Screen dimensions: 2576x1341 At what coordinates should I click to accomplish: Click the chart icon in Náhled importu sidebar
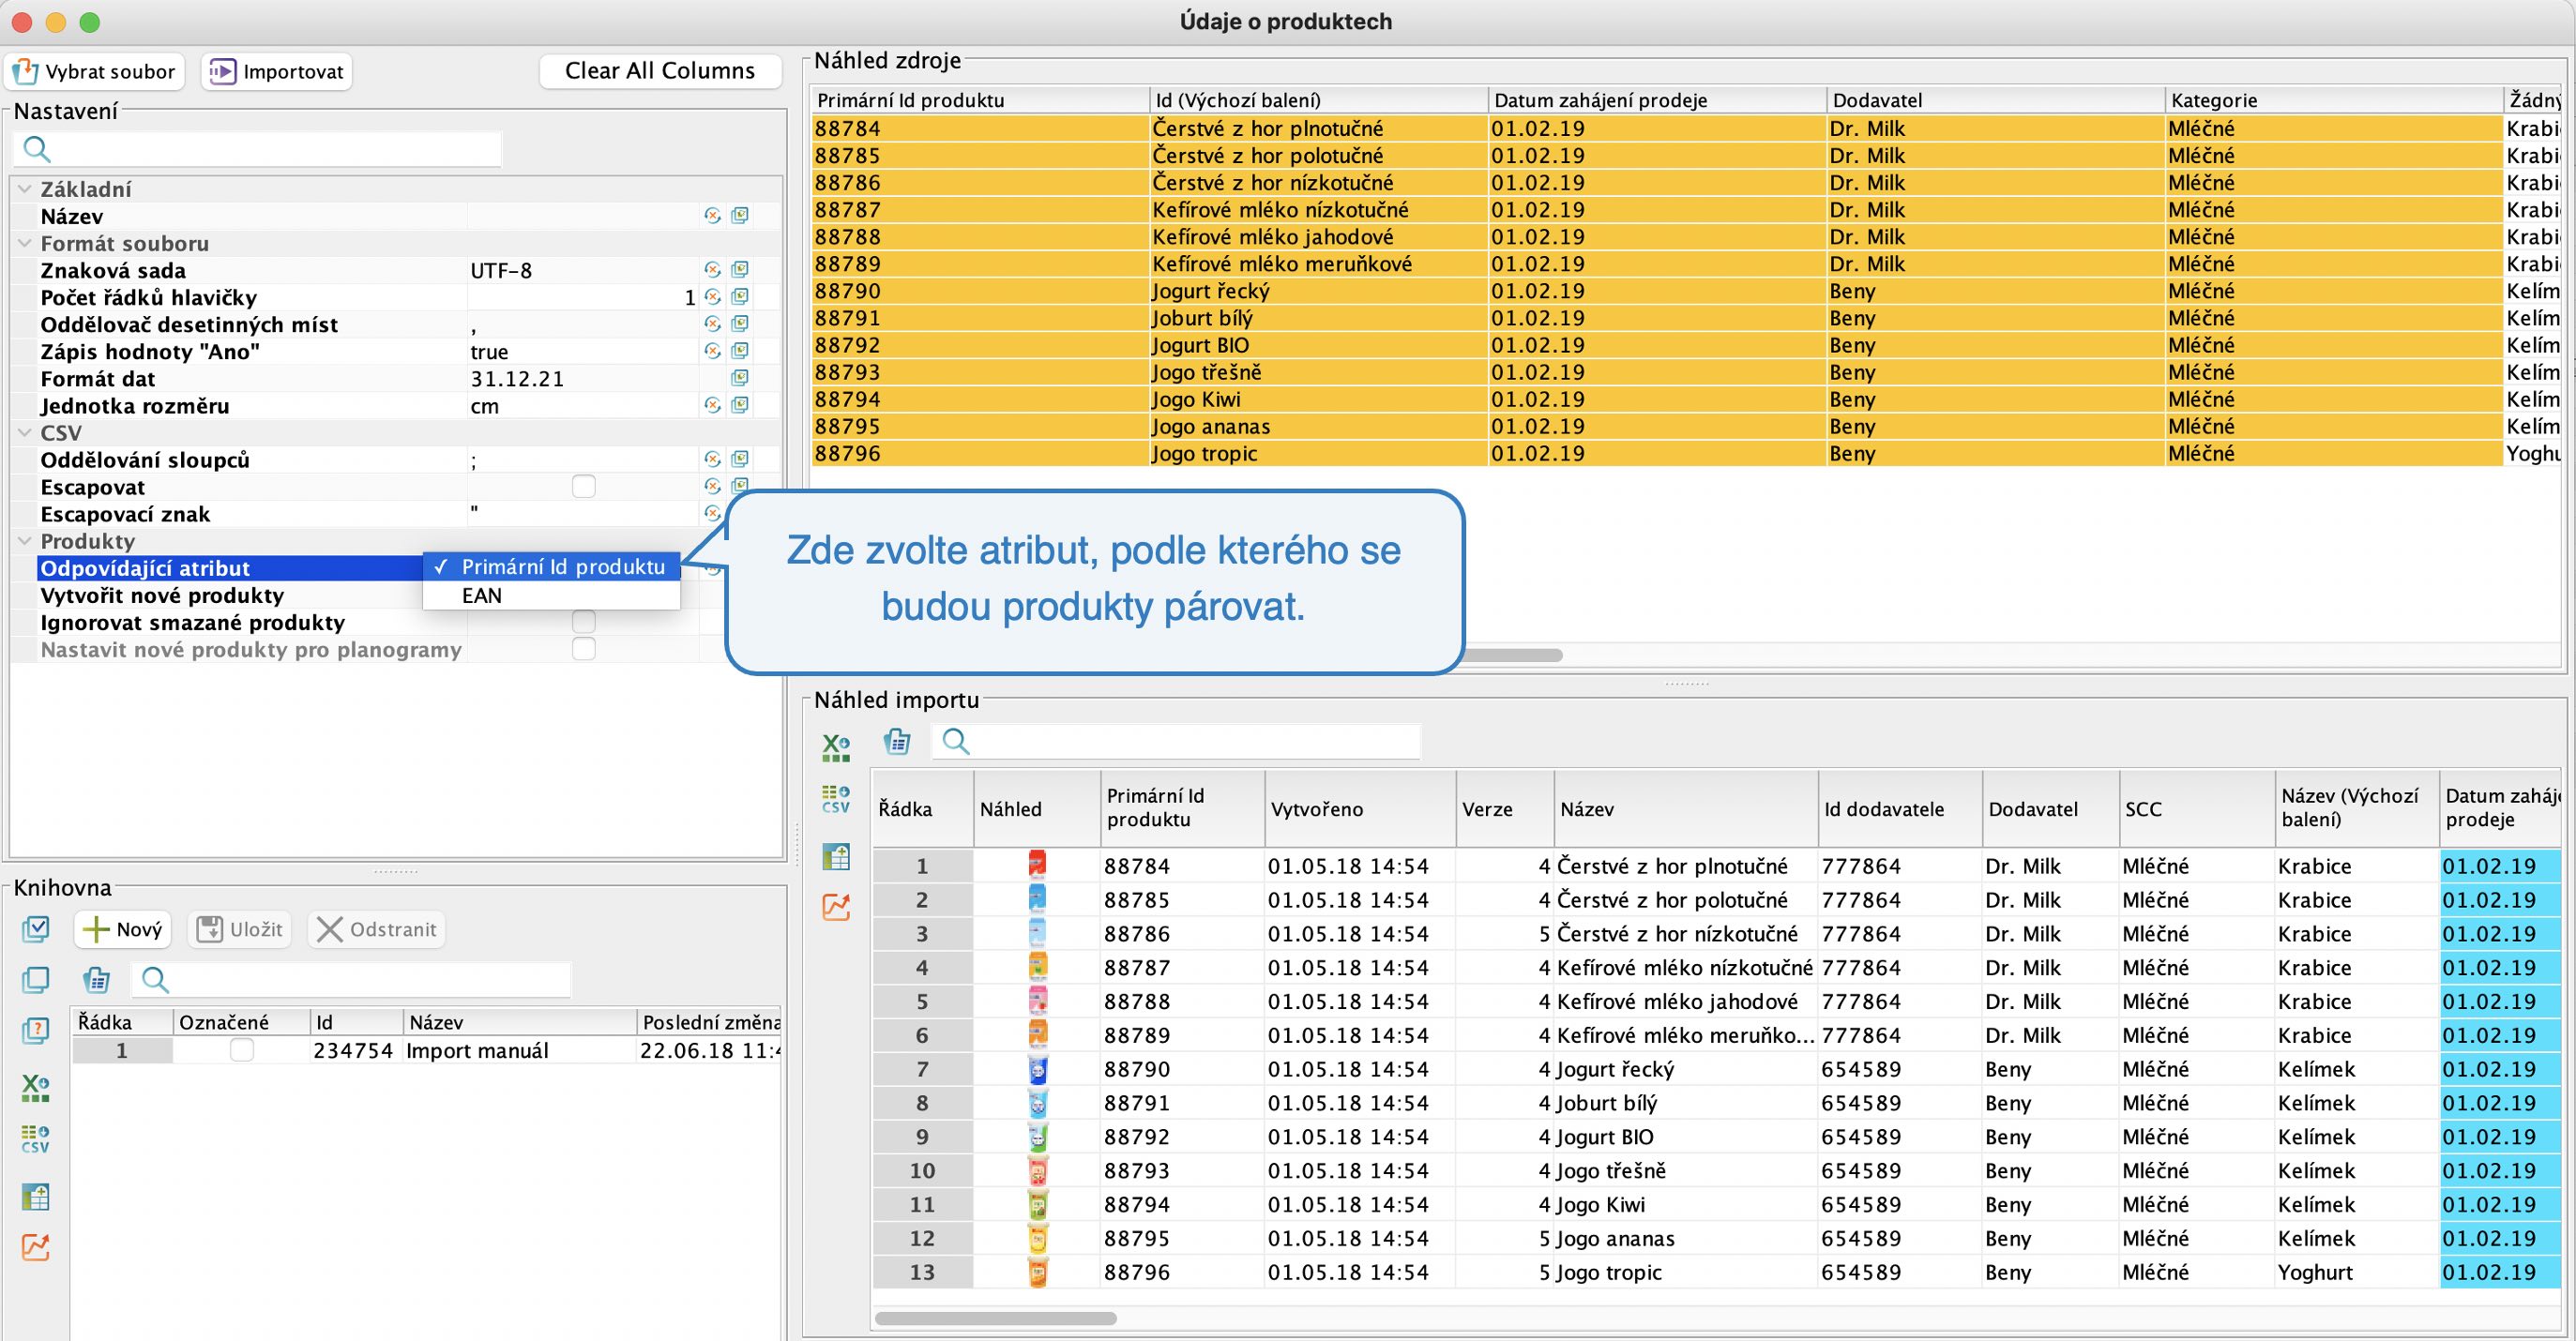point(835,907)
